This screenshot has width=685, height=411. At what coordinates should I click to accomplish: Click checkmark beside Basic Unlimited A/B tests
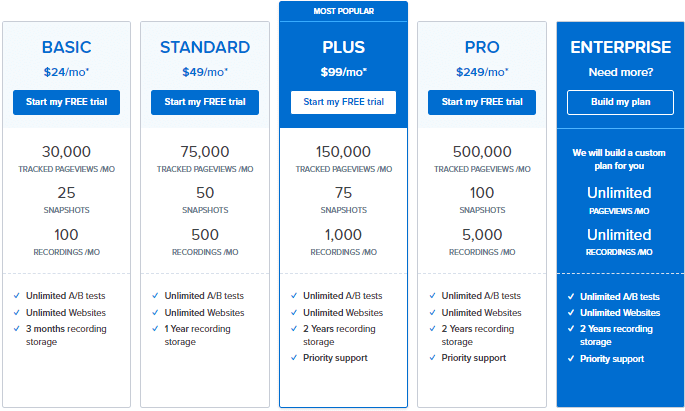pyautogui.click(x=17, y=296)
